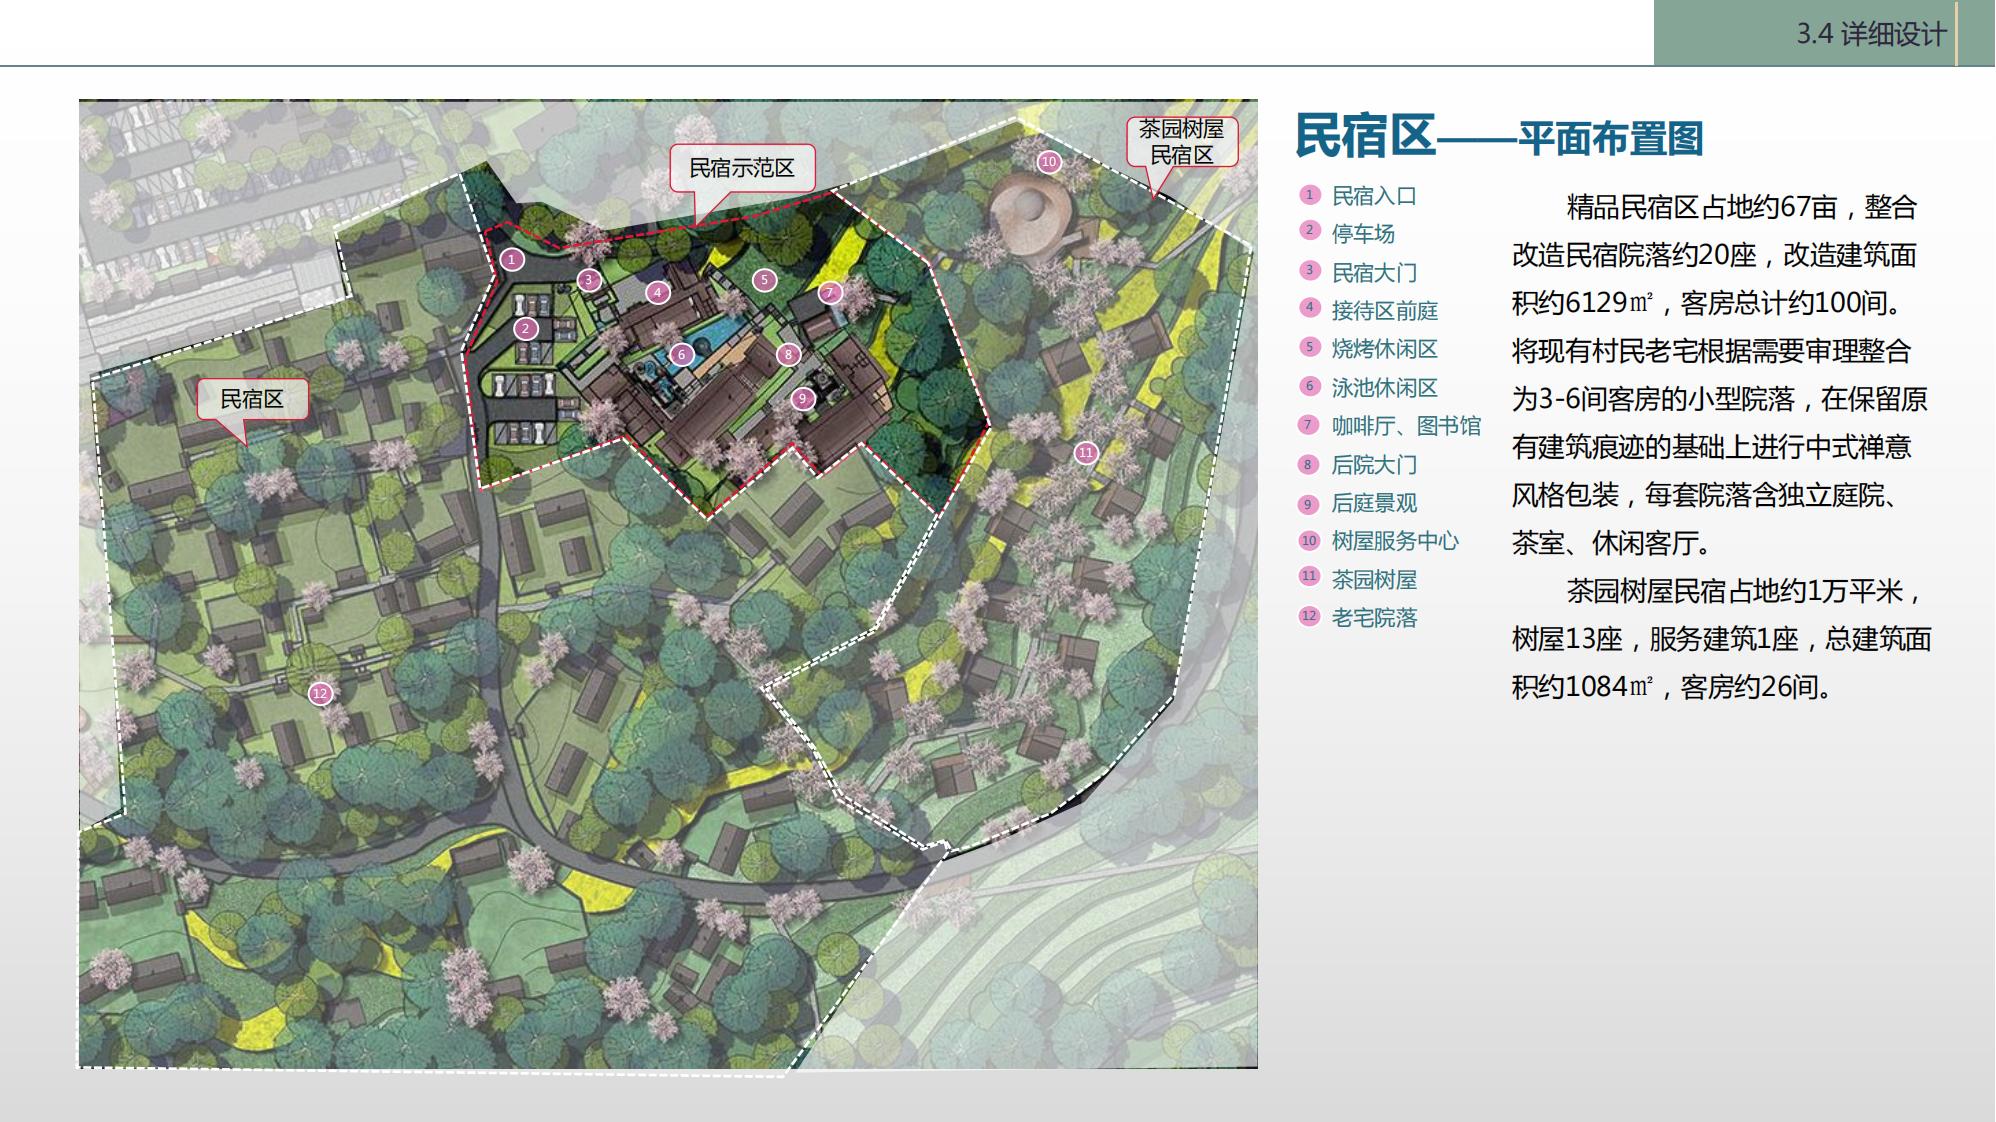Select marker 6 (泳池休闲区) on the map
Screen dimensions: 1996x1122
(x=683, y=353)
